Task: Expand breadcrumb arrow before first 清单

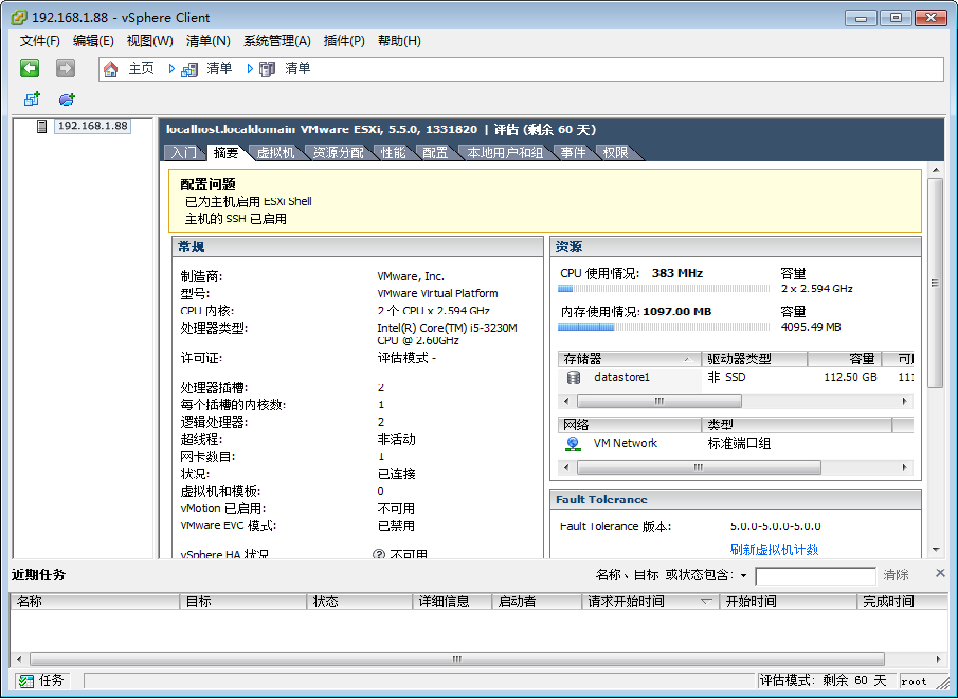Action: pos(172,69)
